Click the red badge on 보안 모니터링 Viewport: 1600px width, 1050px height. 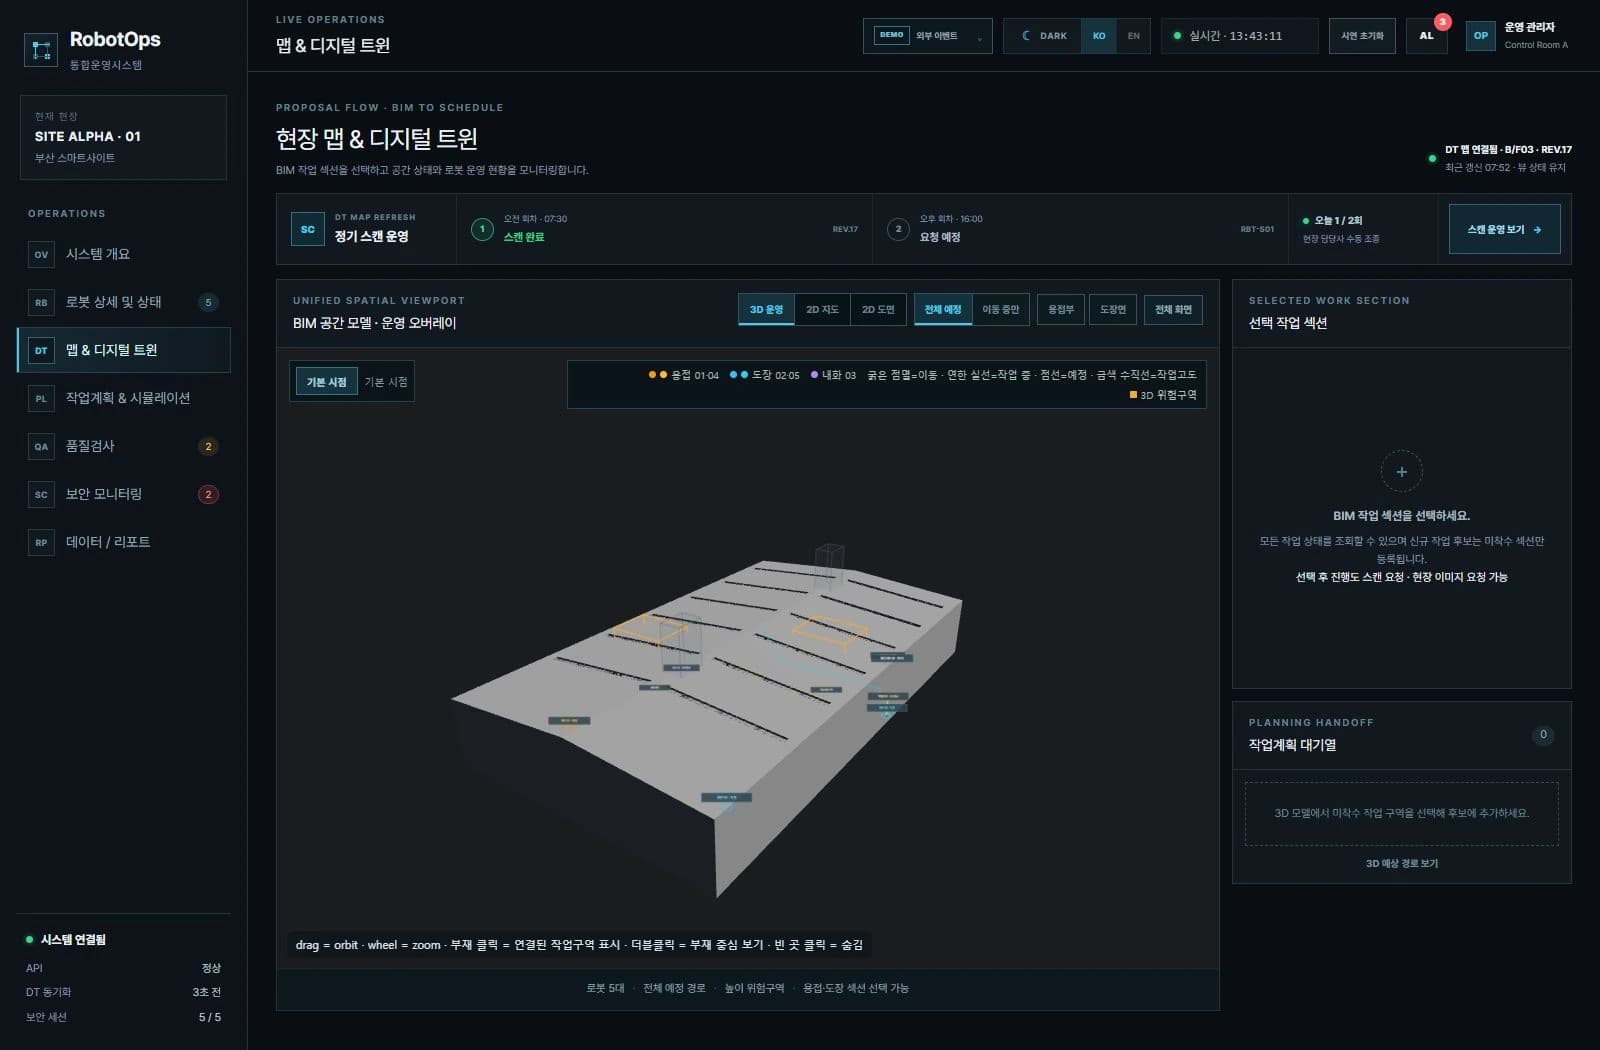pyautogui.click(x=208, y=494)
